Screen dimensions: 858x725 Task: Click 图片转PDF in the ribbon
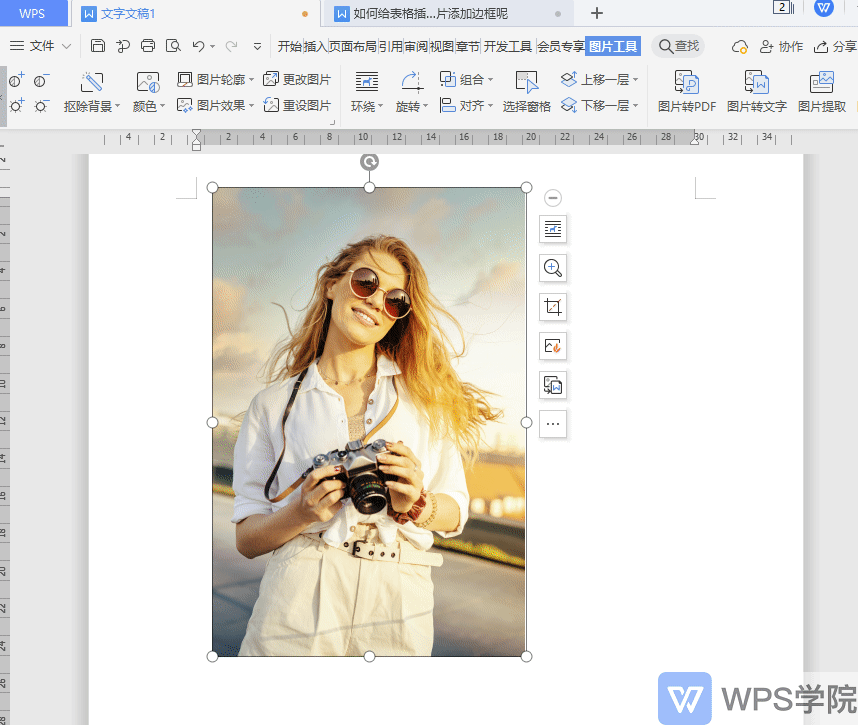(x=687, y=92)
